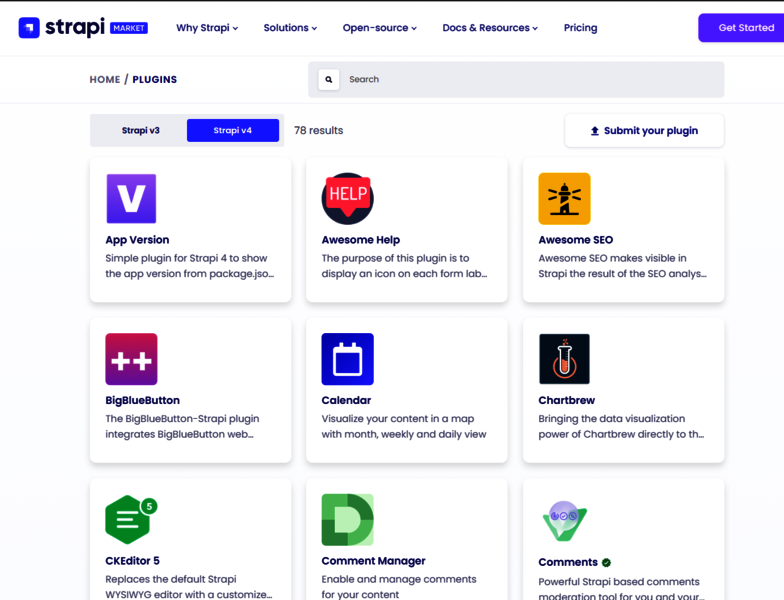Screen dimensions: 784x600
Task: Click 'The purpose of this plugin is to' description
Action: click(396, 258)
